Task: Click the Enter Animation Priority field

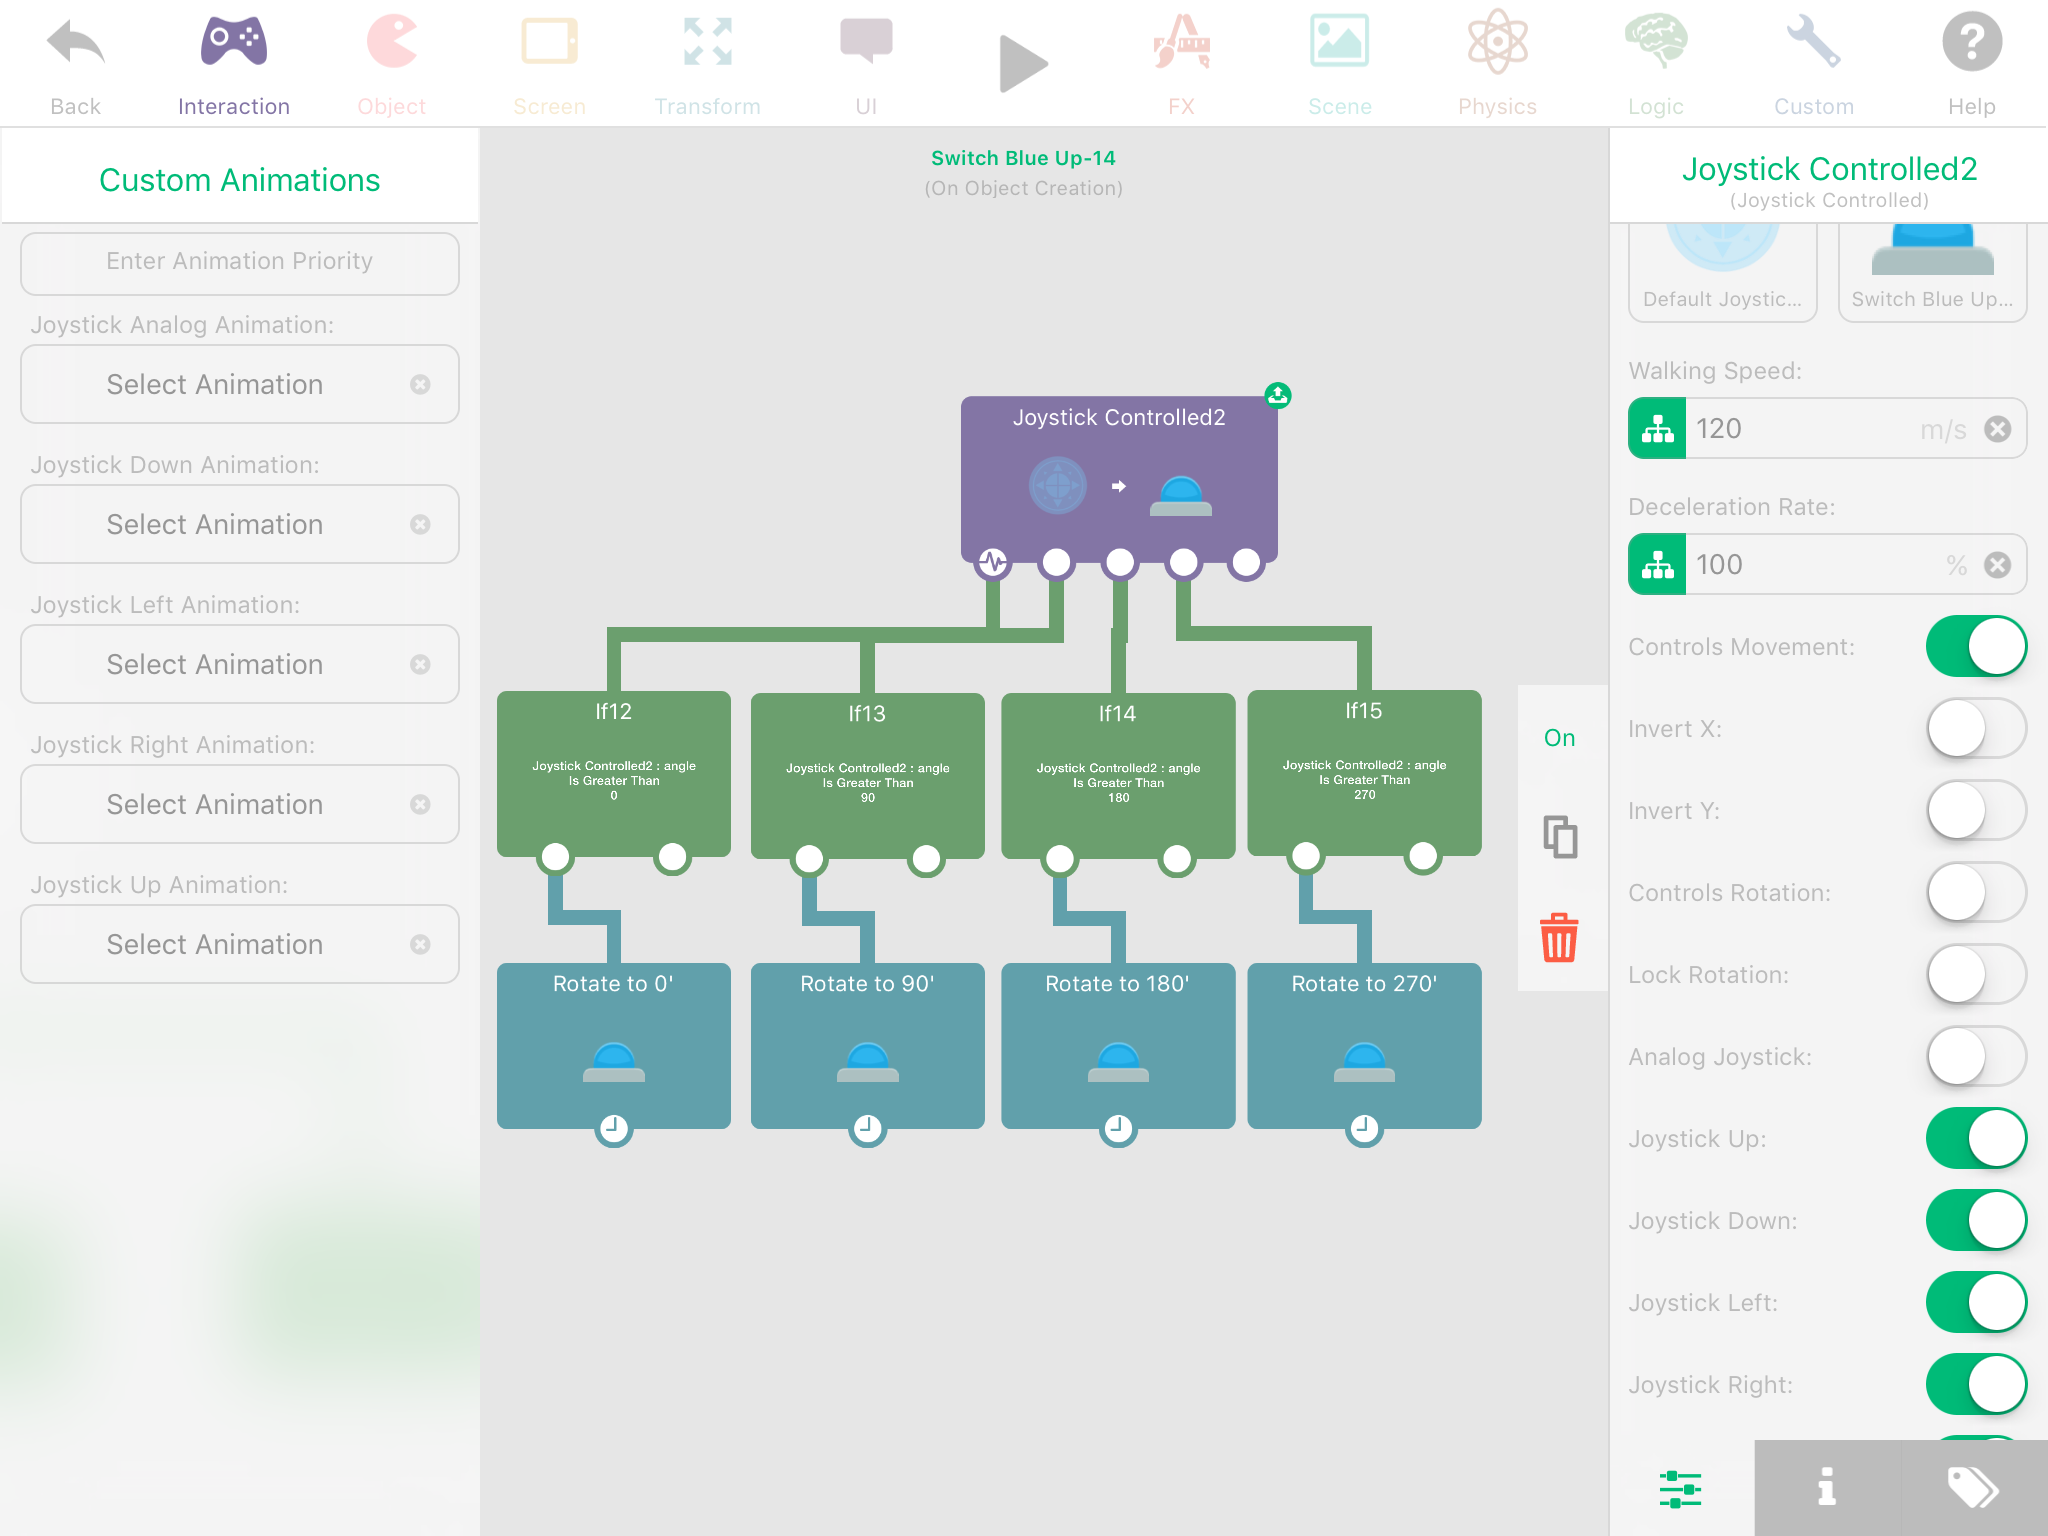Action: click(x=240, y=262)
